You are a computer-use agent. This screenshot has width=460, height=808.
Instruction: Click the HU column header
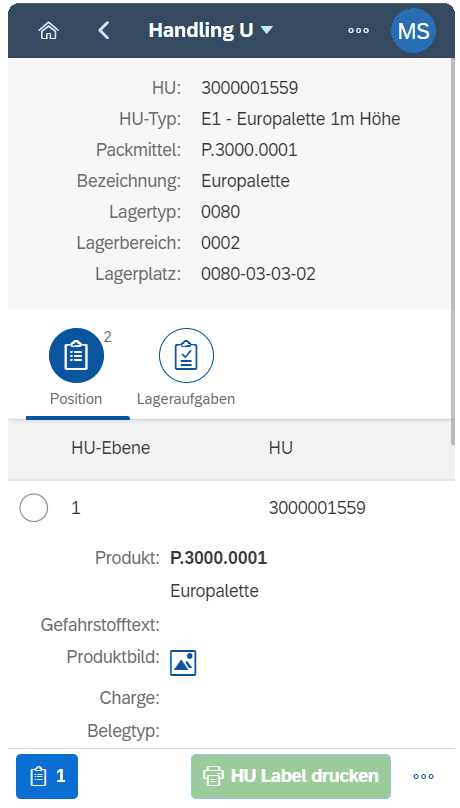pyautogui.click(x=281, y=448)
